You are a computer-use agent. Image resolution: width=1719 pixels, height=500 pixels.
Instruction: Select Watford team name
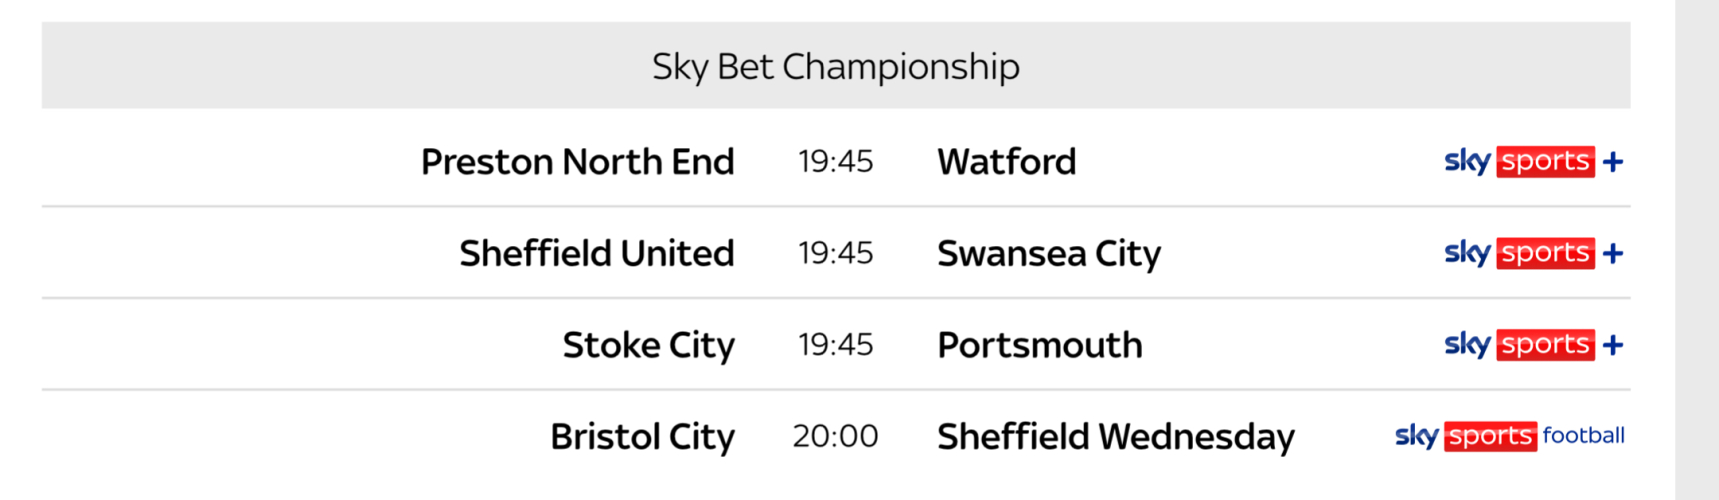point(1006,162)
